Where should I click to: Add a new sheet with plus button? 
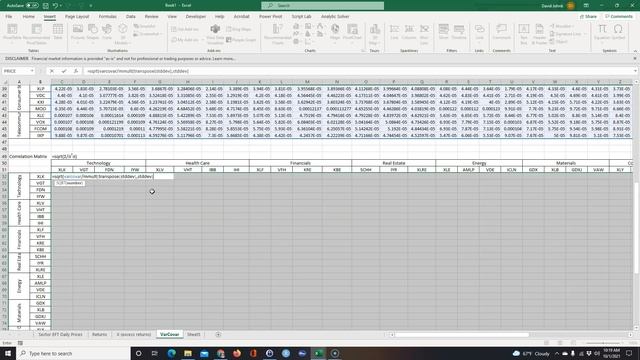218,334
